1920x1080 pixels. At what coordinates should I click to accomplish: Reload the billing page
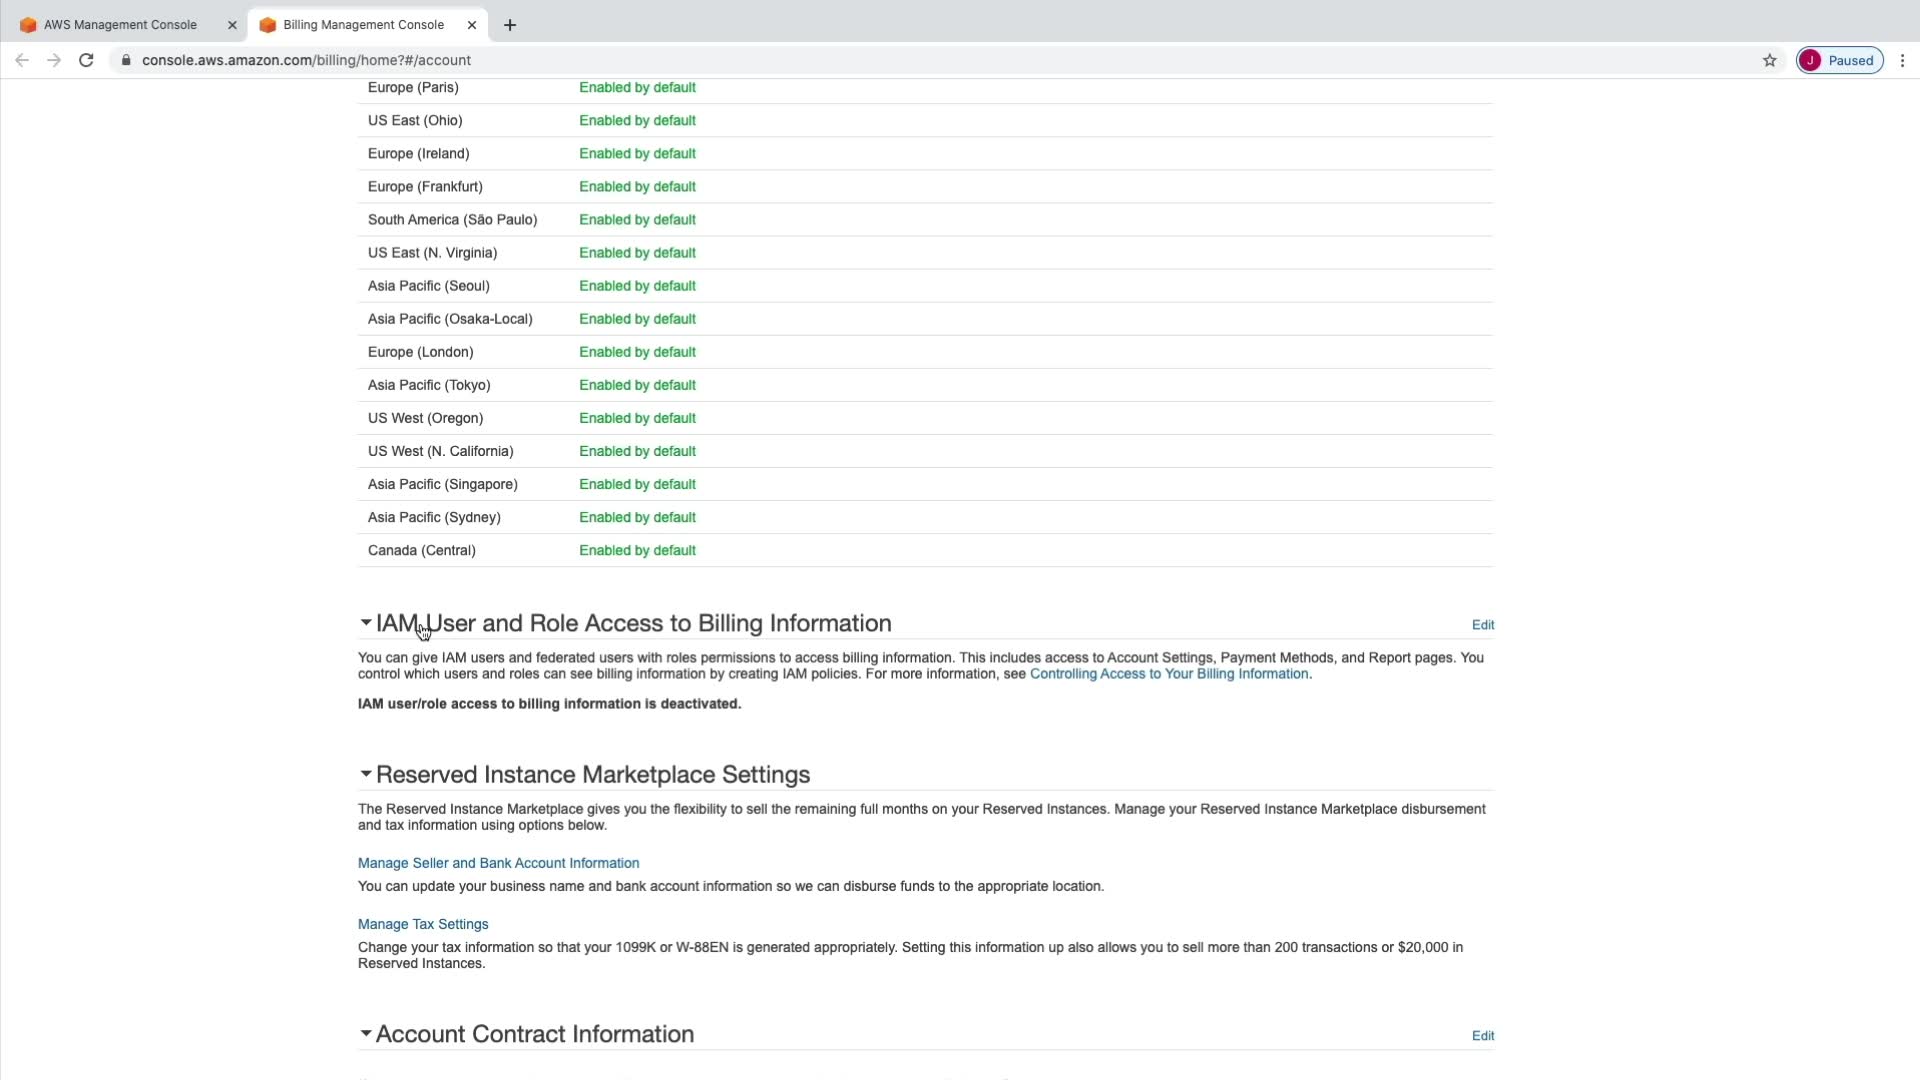tap(86, 60)
